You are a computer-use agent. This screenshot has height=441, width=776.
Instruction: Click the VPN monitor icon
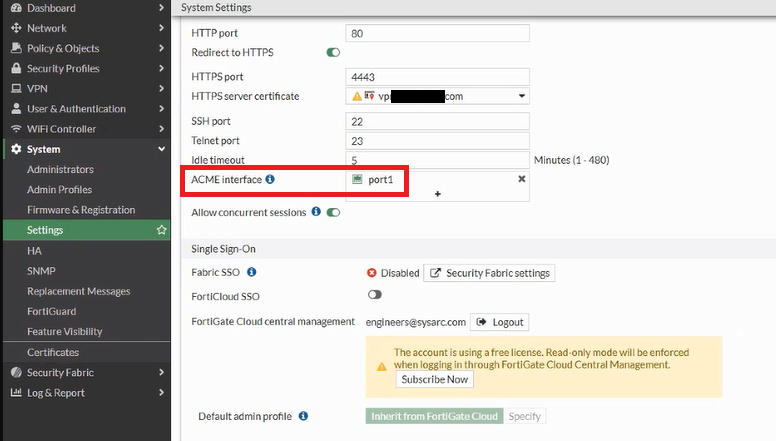16,89
